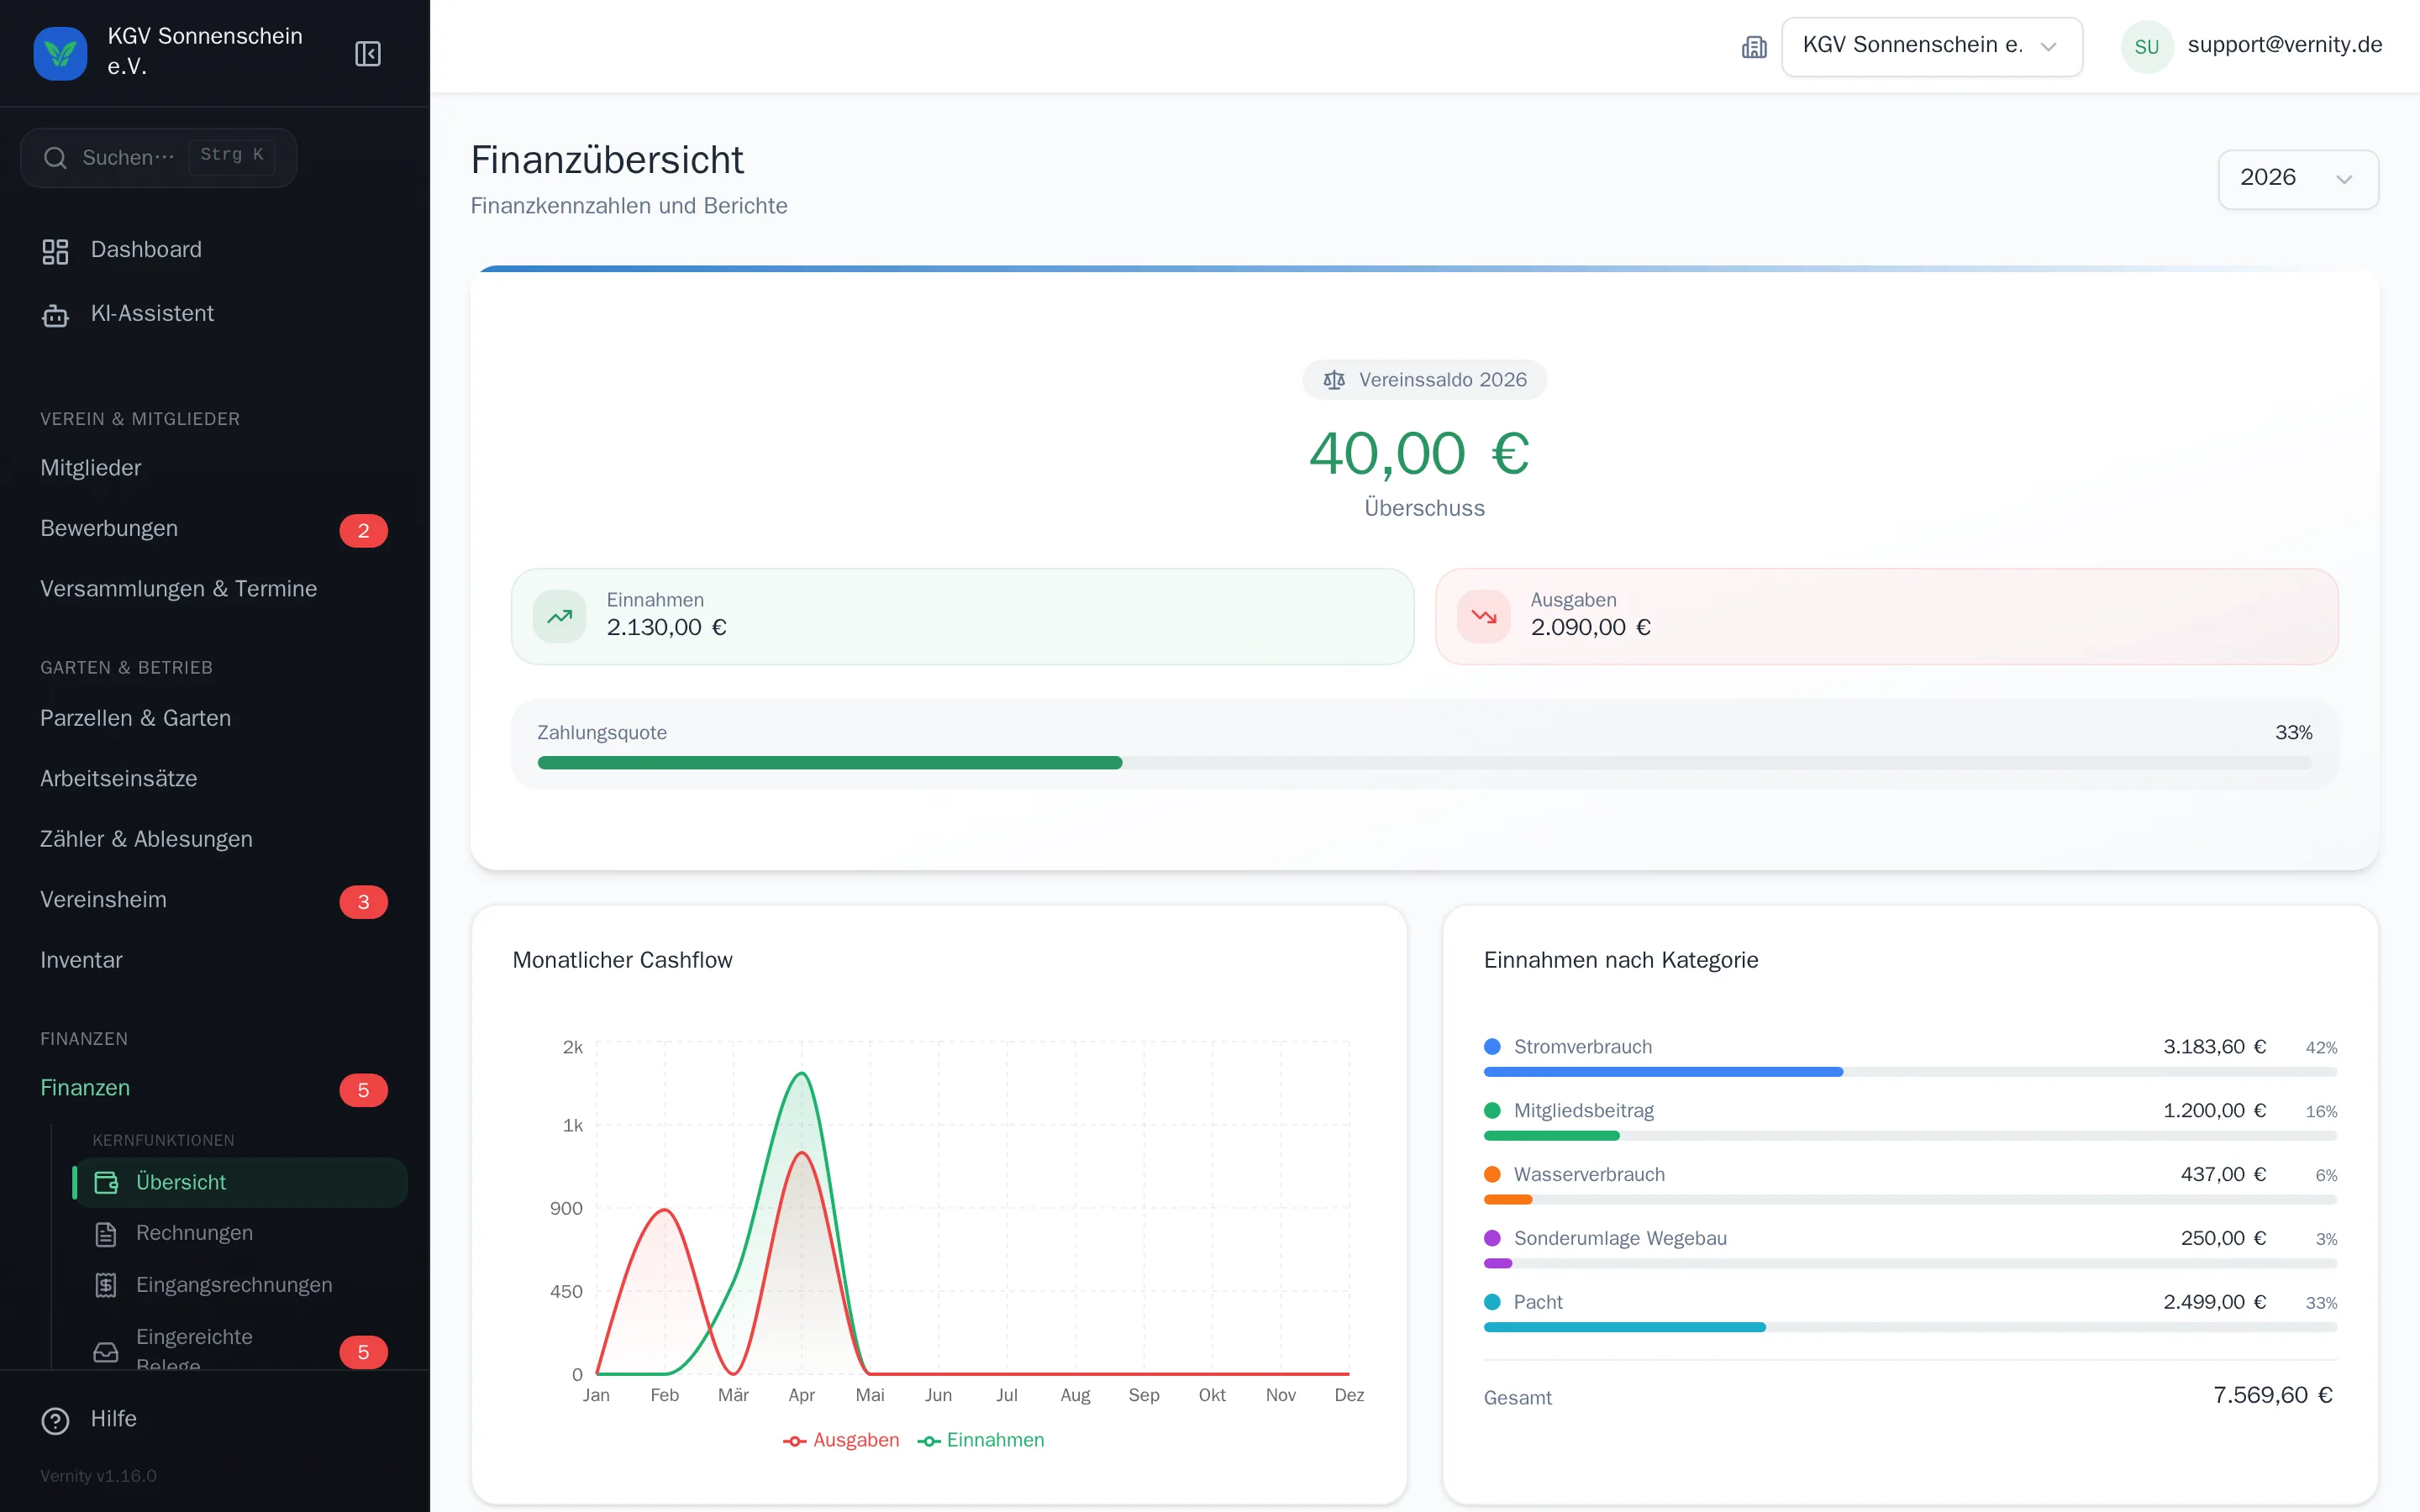Click the KI-Assistent robot icon

55,315
